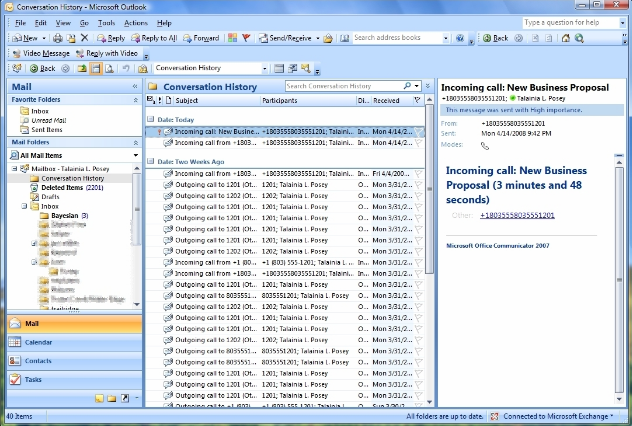Image resolution: width=632 pixels, height=426 pixels.
Task: Click the red Follow Up flag icon
Action: 246,38
